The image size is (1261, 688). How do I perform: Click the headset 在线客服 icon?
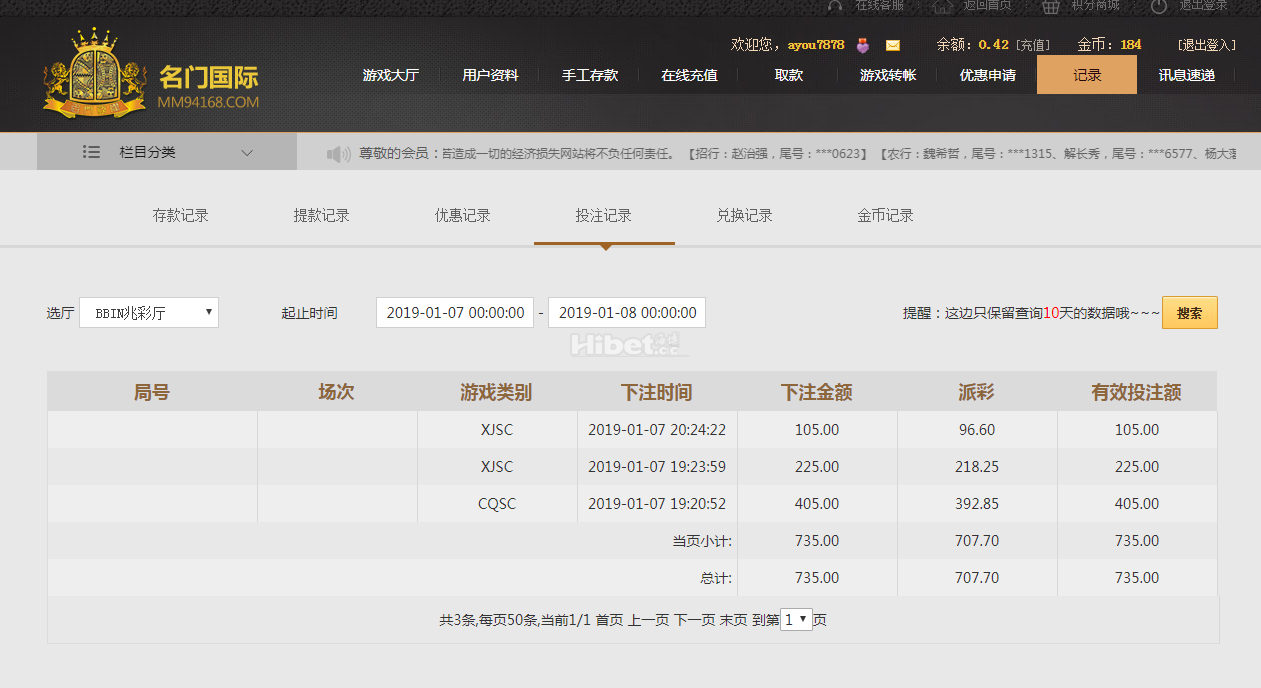point(836,6)
